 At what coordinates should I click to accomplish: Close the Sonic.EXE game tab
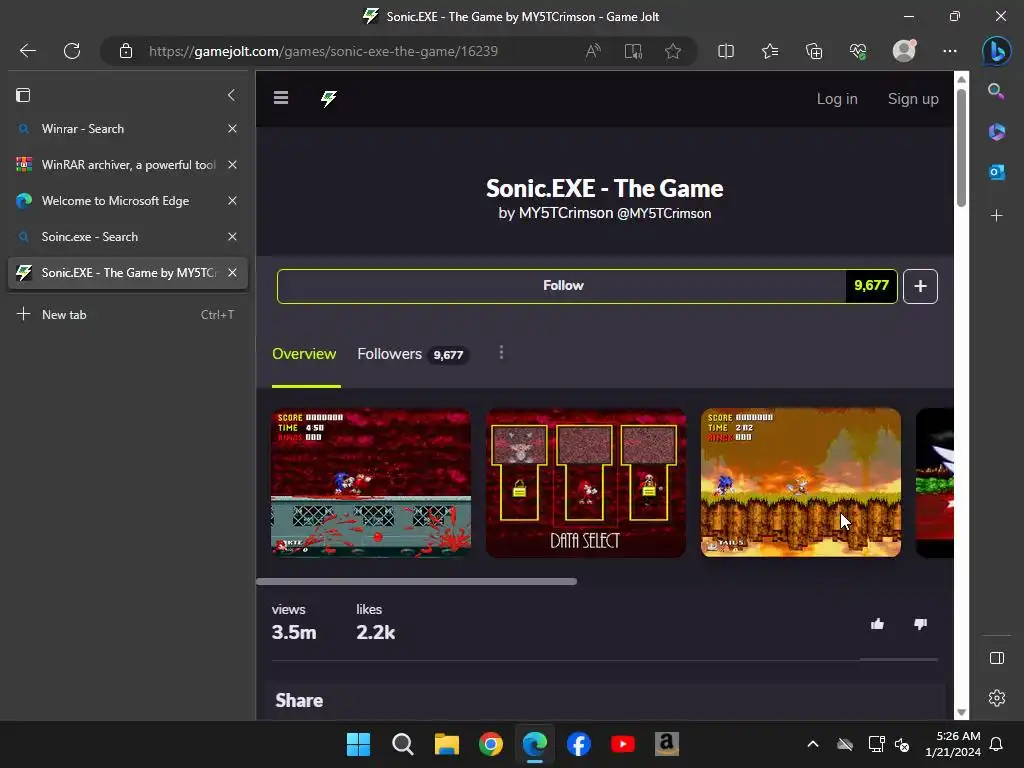232,272
